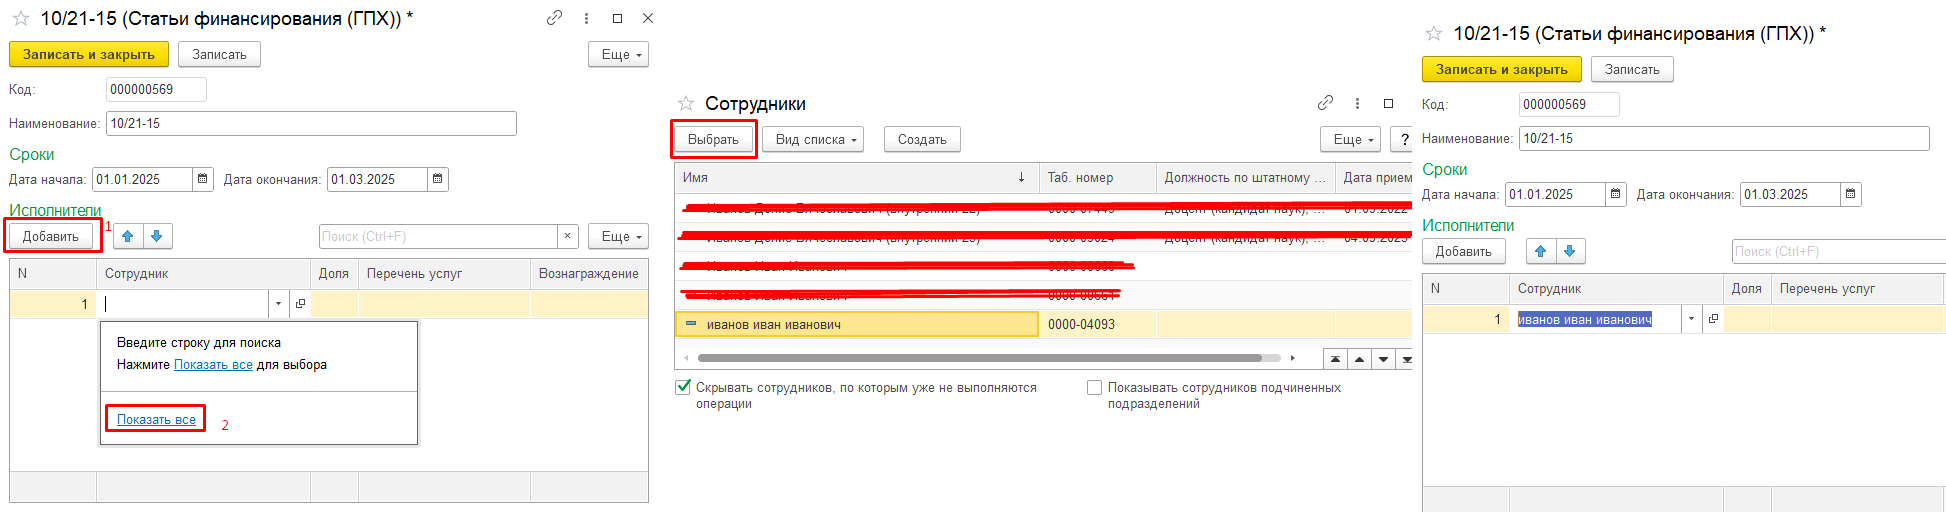The width and height of the screenshot is (1946, 512).
Task: Click red-outlined Показать все link
Action: coord(156,420)
